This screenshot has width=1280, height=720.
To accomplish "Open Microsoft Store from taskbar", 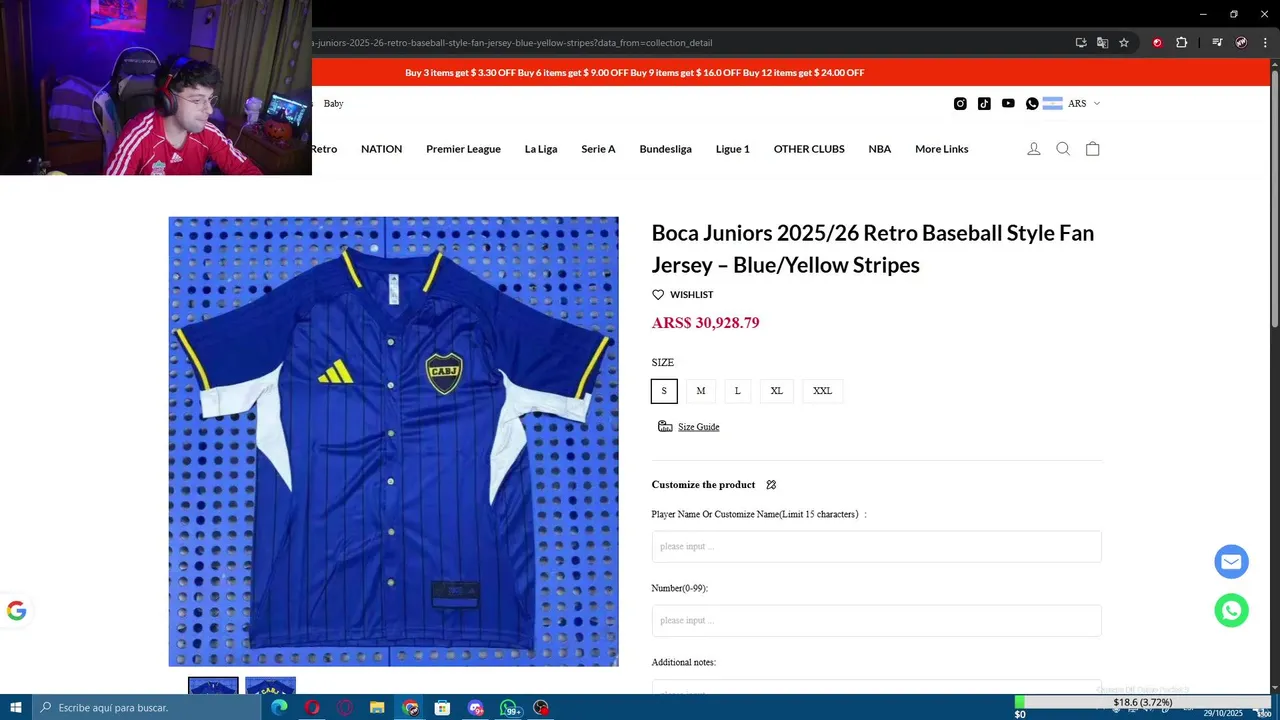I will [x=442, y=708].
